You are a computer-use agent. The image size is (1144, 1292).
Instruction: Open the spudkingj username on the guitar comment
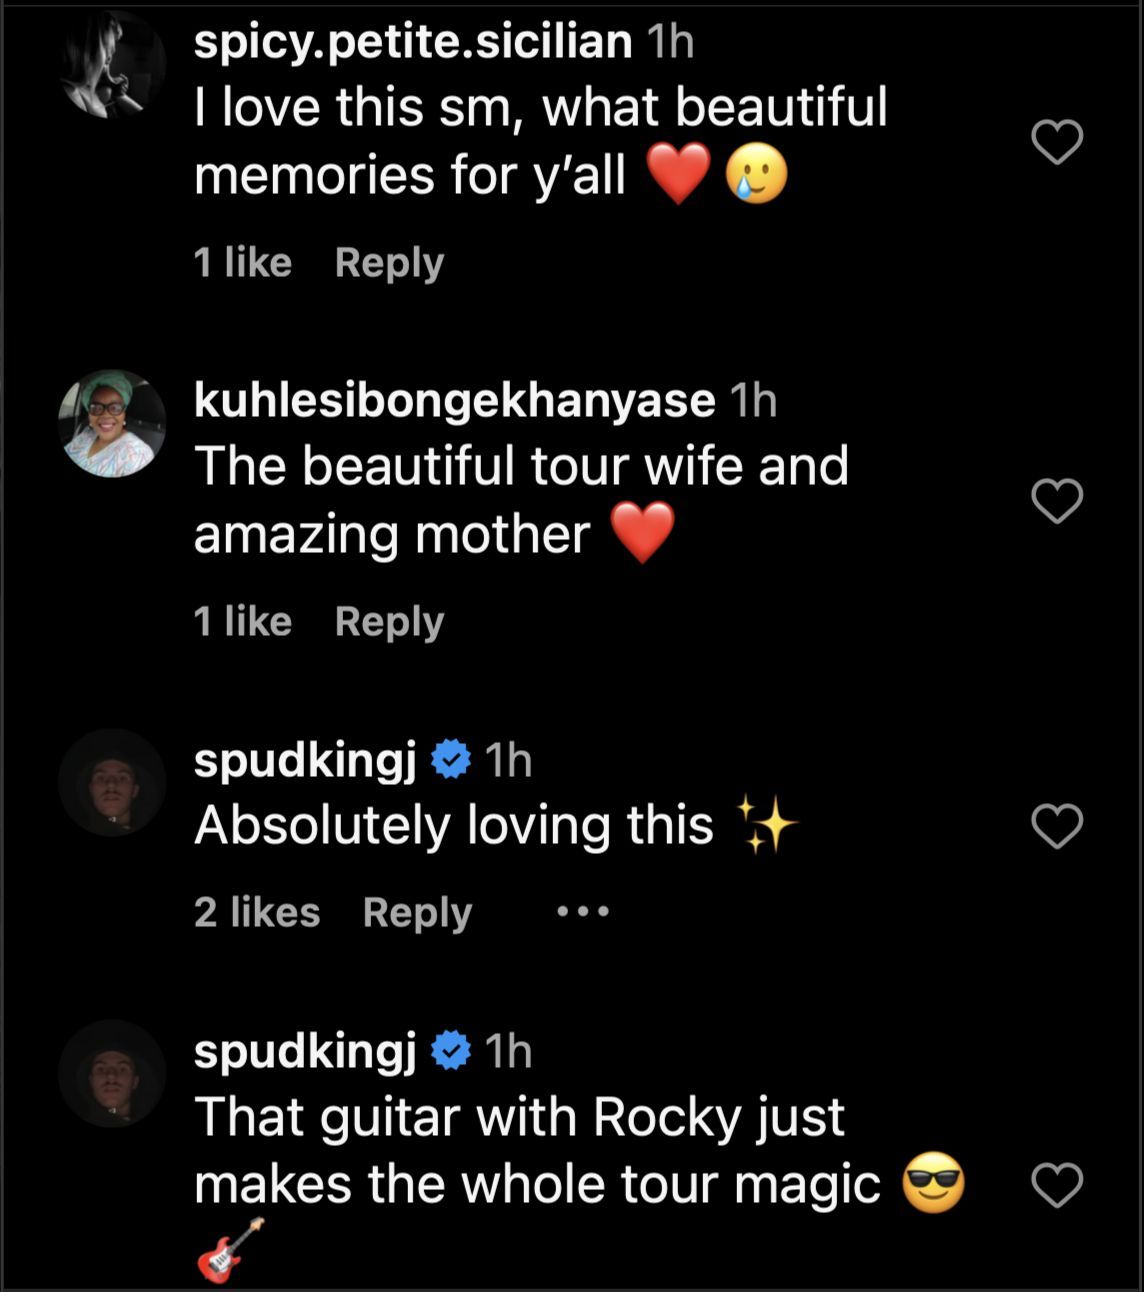click(305, 1051)
